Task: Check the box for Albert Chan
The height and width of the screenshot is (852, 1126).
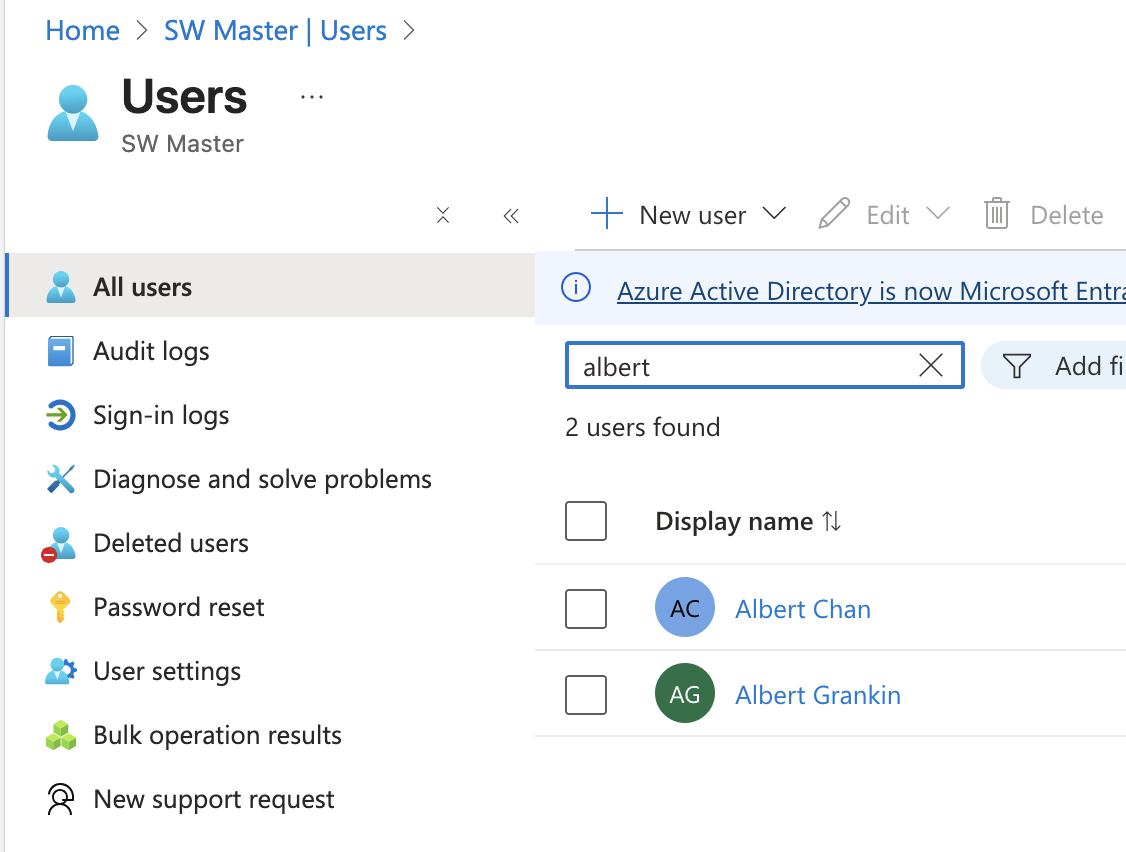Action: point(586,608)
